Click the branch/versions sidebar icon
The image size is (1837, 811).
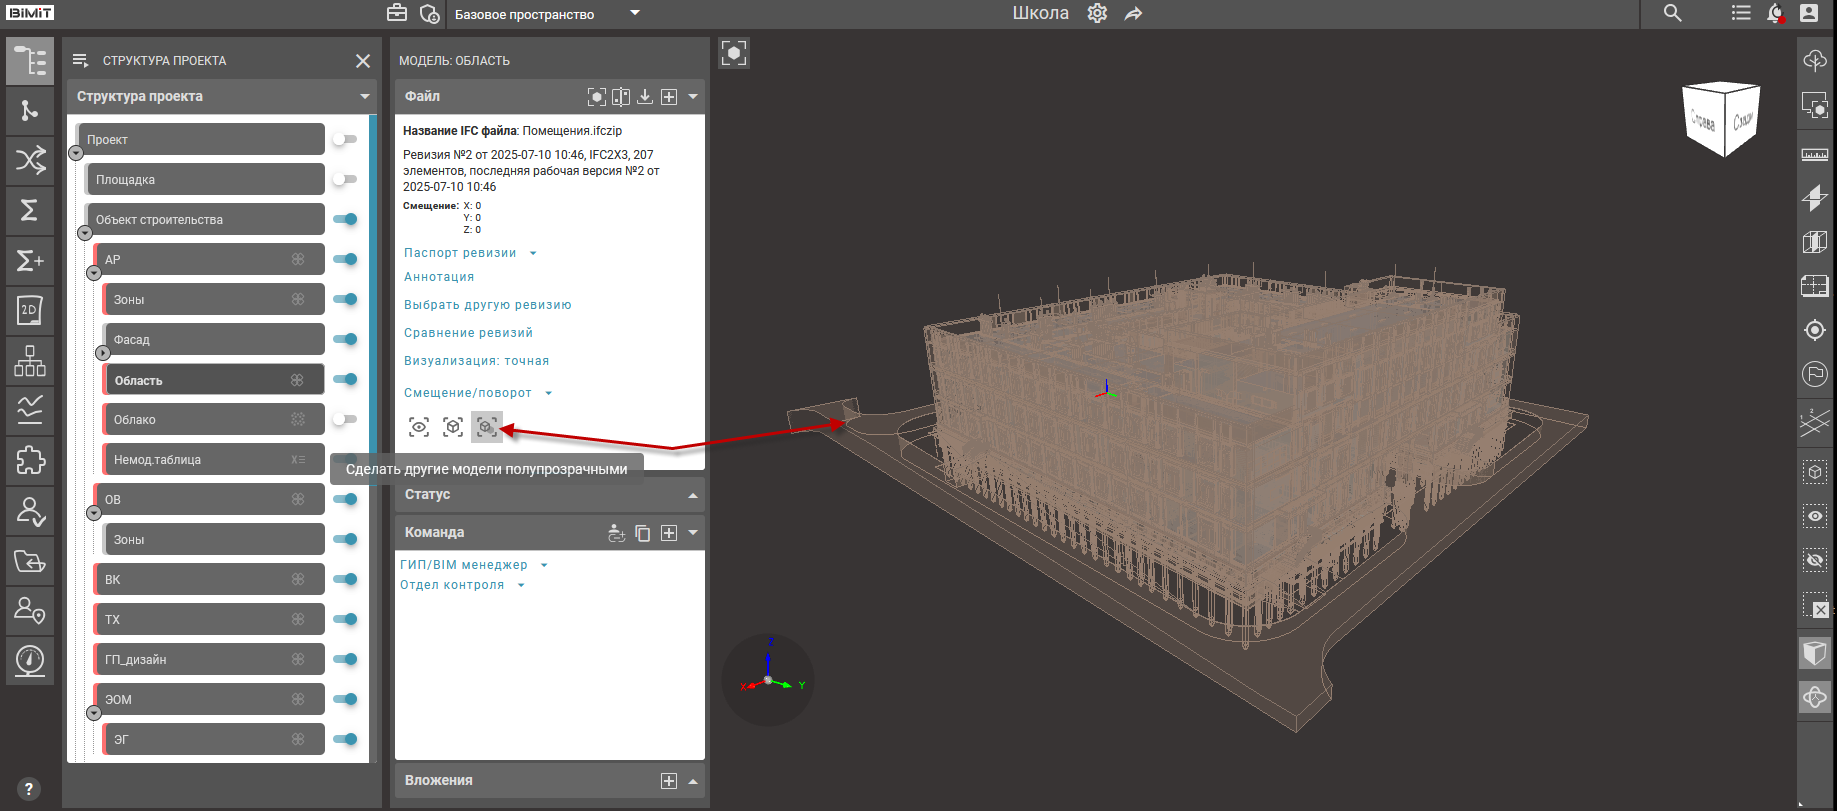30,111
